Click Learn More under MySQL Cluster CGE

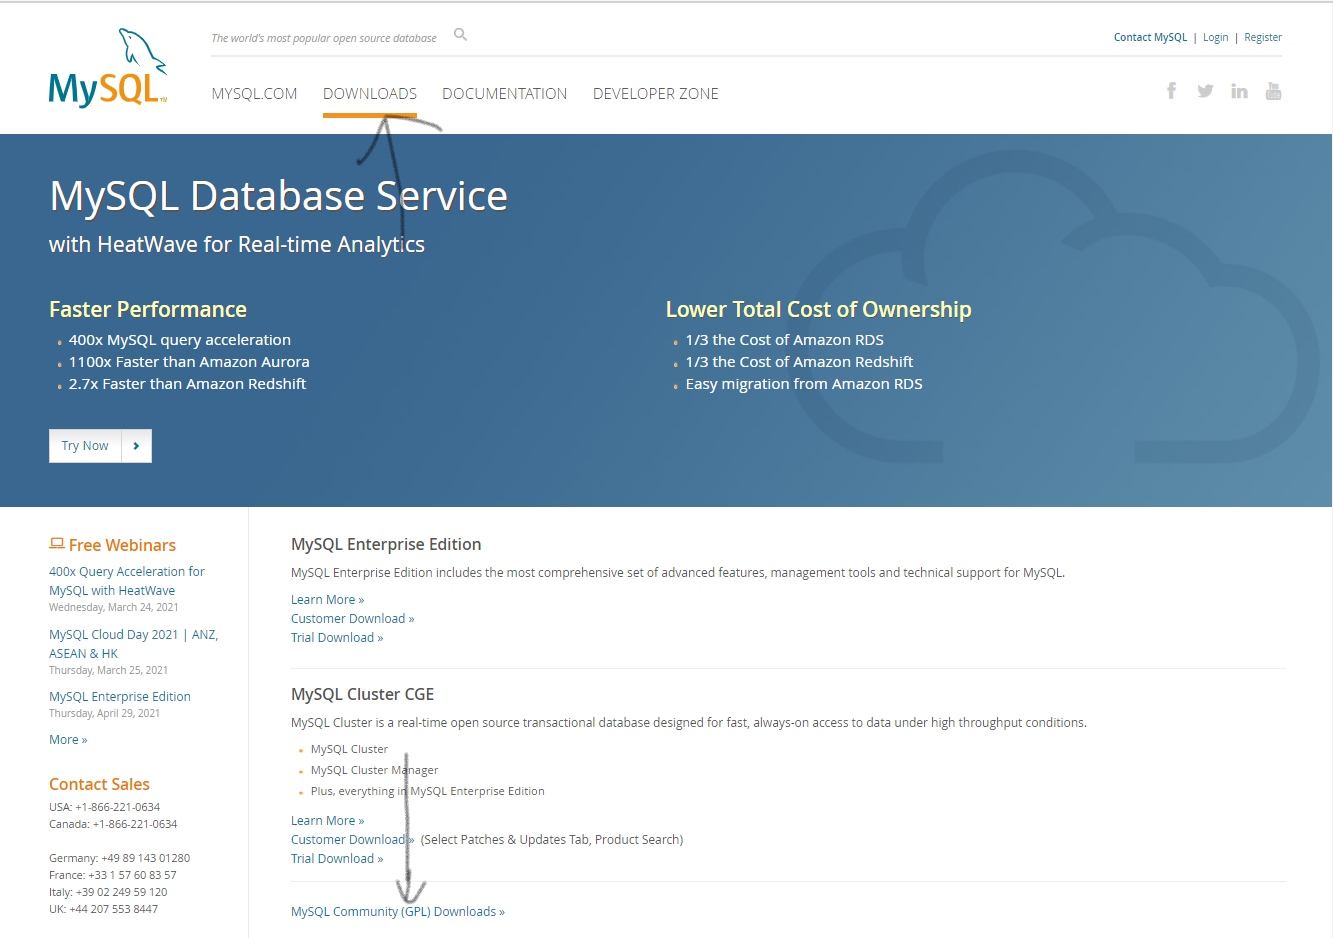[x=327, y=821]
